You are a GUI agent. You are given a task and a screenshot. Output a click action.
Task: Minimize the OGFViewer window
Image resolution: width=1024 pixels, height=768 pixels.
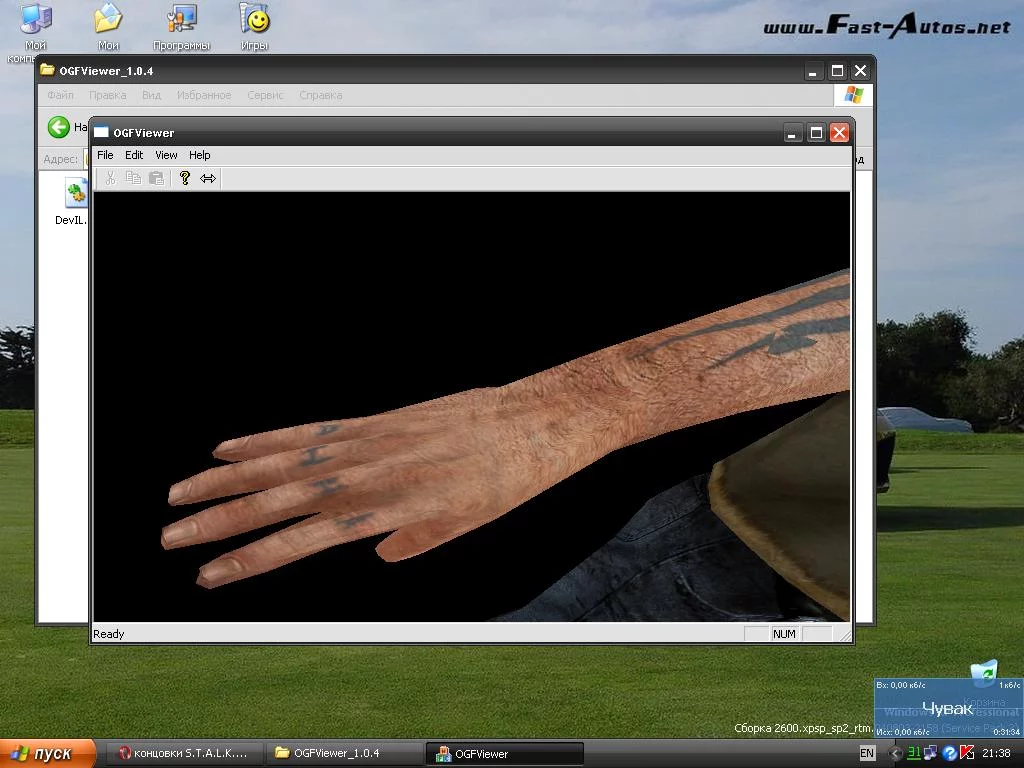point(792,133)
